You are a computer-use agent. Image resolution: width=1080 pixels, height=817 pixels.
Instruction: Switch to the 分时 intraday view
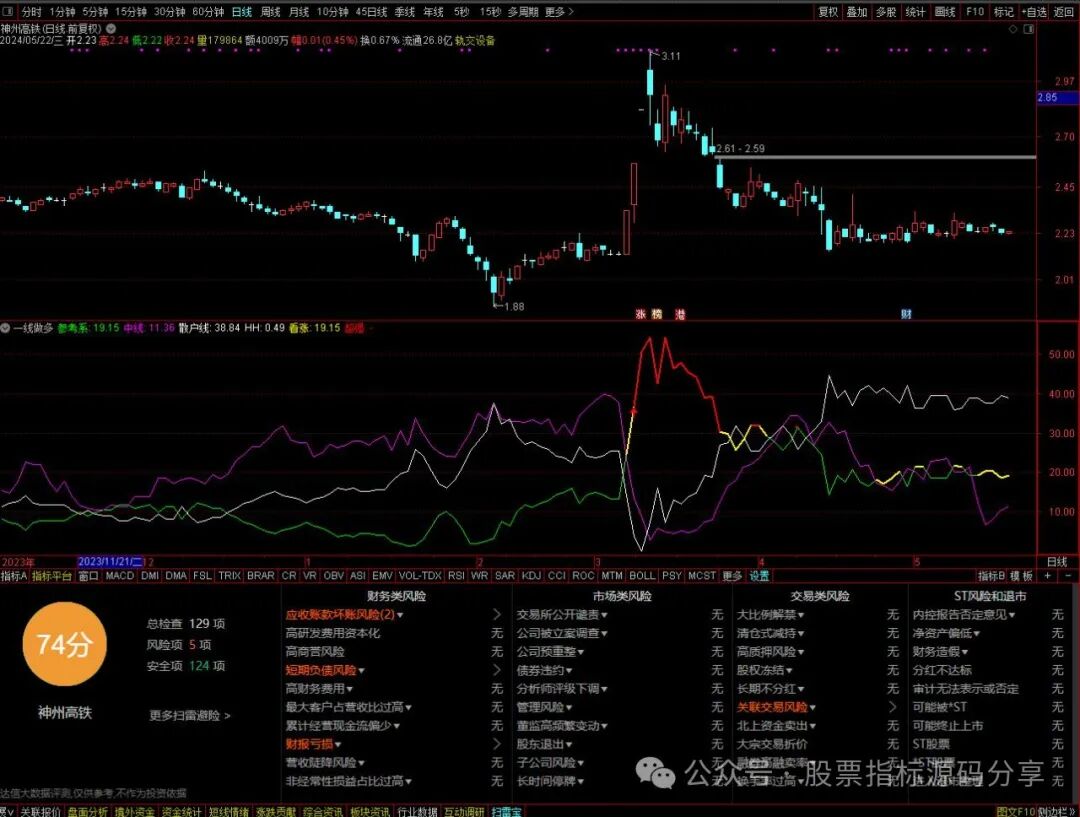pyautogui.click(x=32, y=12)
